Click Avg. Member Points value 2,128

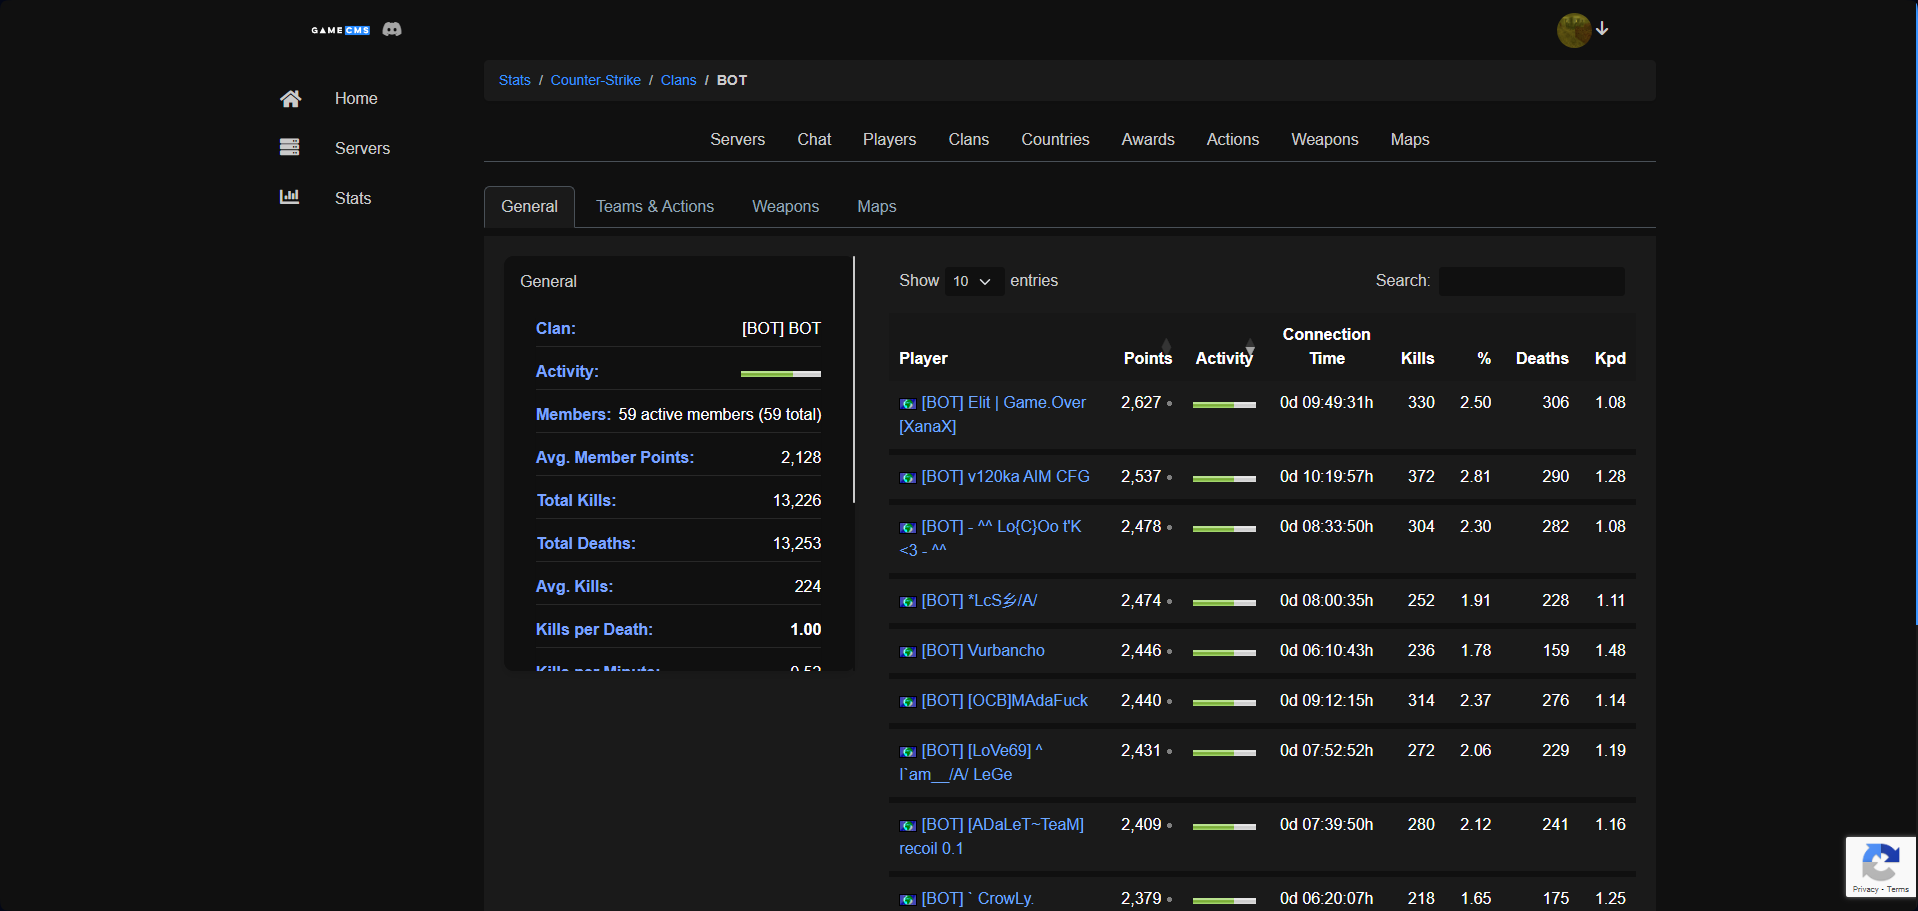pos(801,457)
